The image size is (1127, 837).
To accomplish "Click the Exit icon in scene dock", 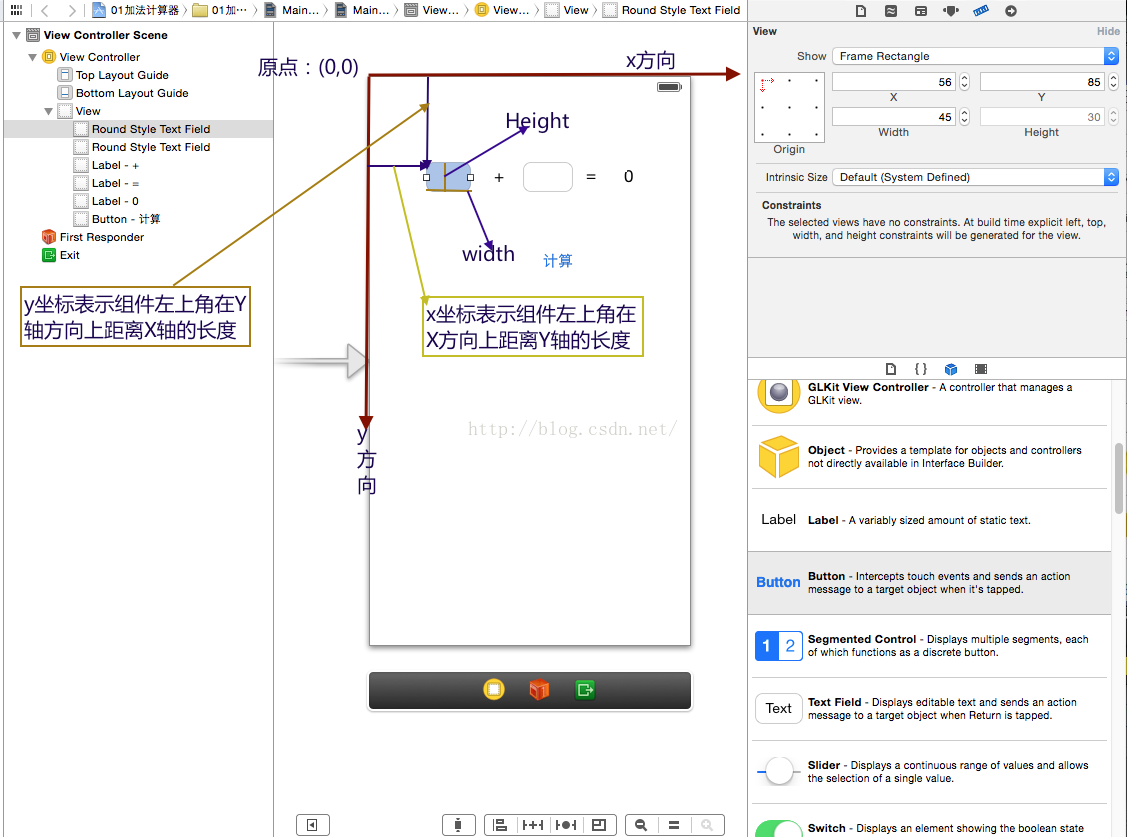I will click(x=584, y=690).
